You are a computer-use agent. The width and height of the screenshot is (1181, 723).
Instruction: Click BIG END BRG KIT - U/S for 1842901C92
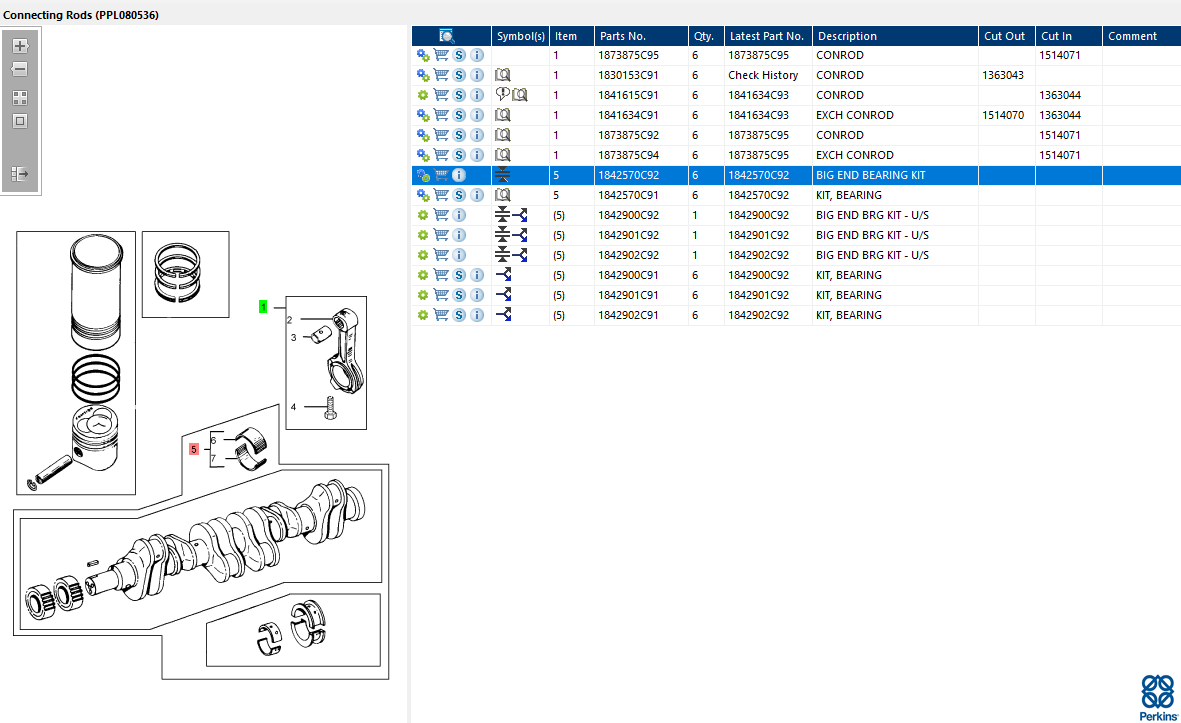point(872,235)
